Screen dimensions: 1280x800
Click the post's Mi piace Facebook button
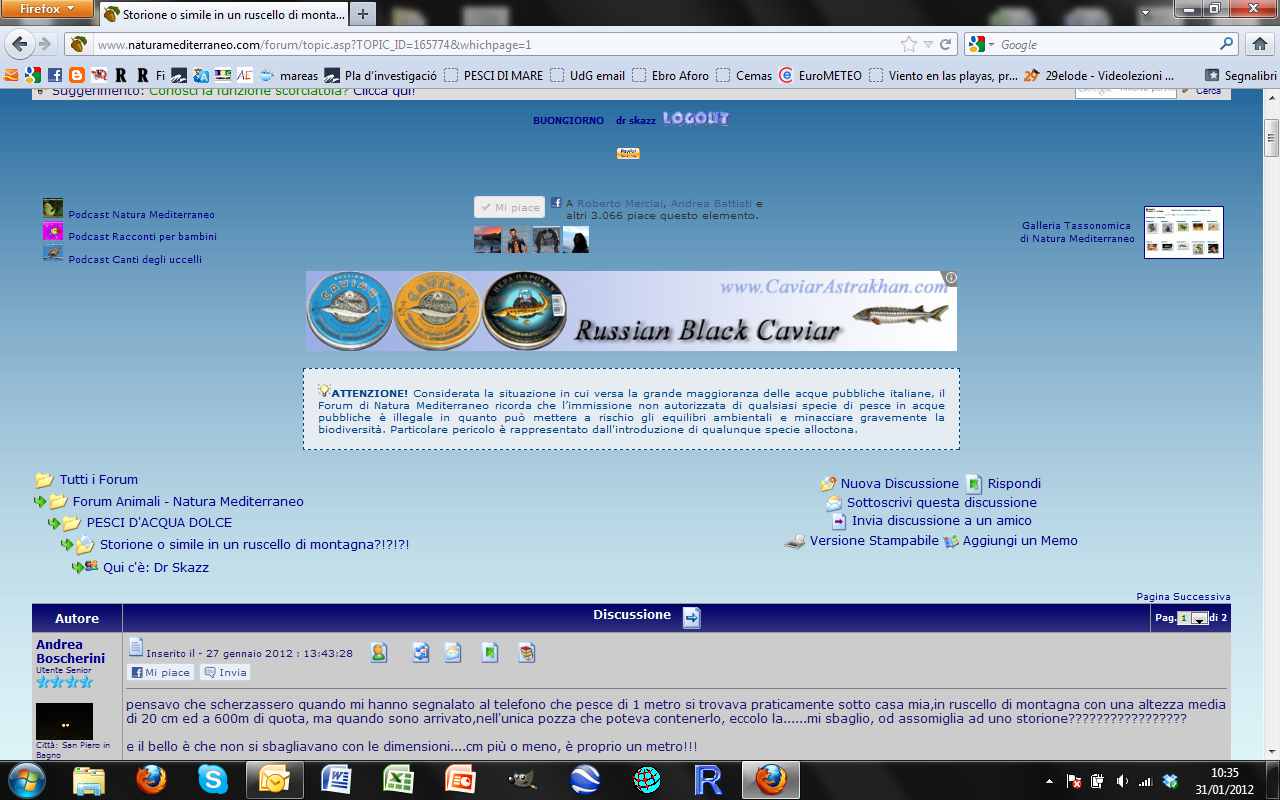[160, 672]
